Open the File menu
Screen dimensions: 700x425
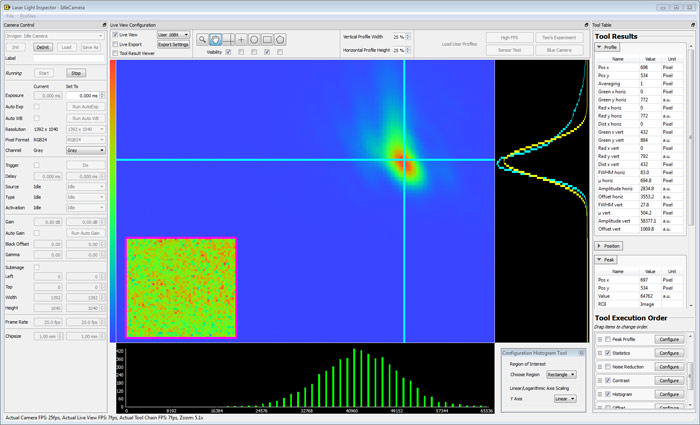[x=8, y=16]
